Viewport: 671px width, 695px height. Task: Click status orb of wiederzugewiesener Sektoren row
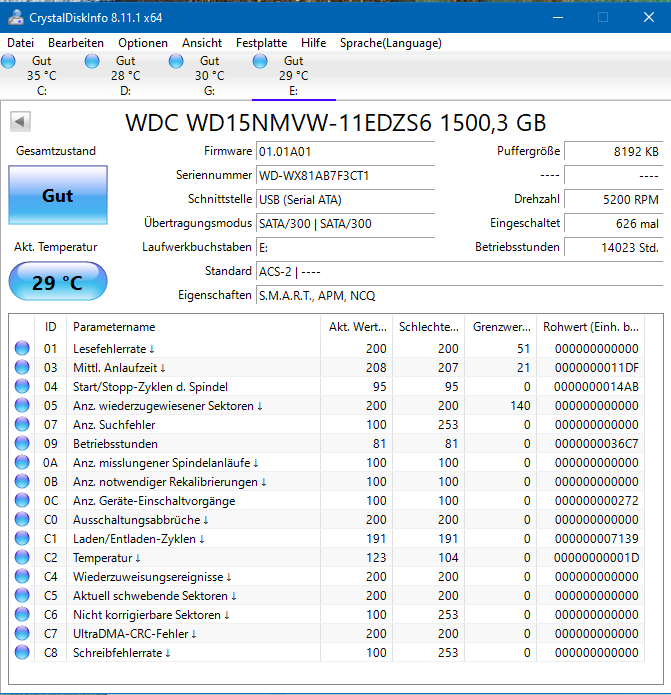click(22, 406)
